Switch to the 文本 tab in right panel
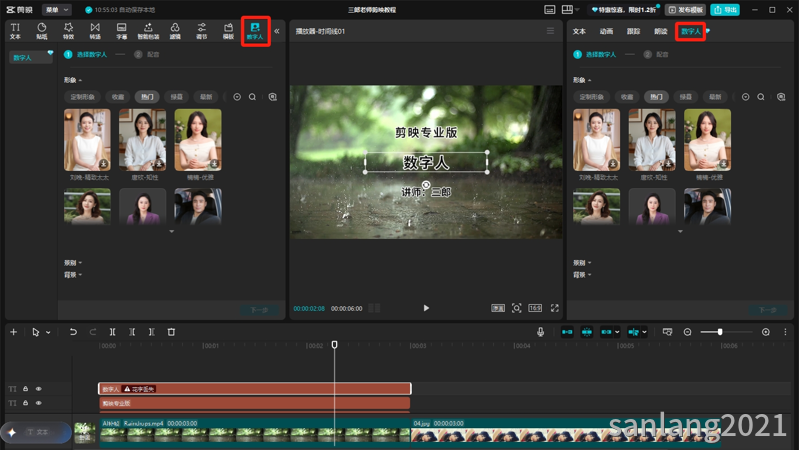Viewport: 799px width, 450px height. 579,31
